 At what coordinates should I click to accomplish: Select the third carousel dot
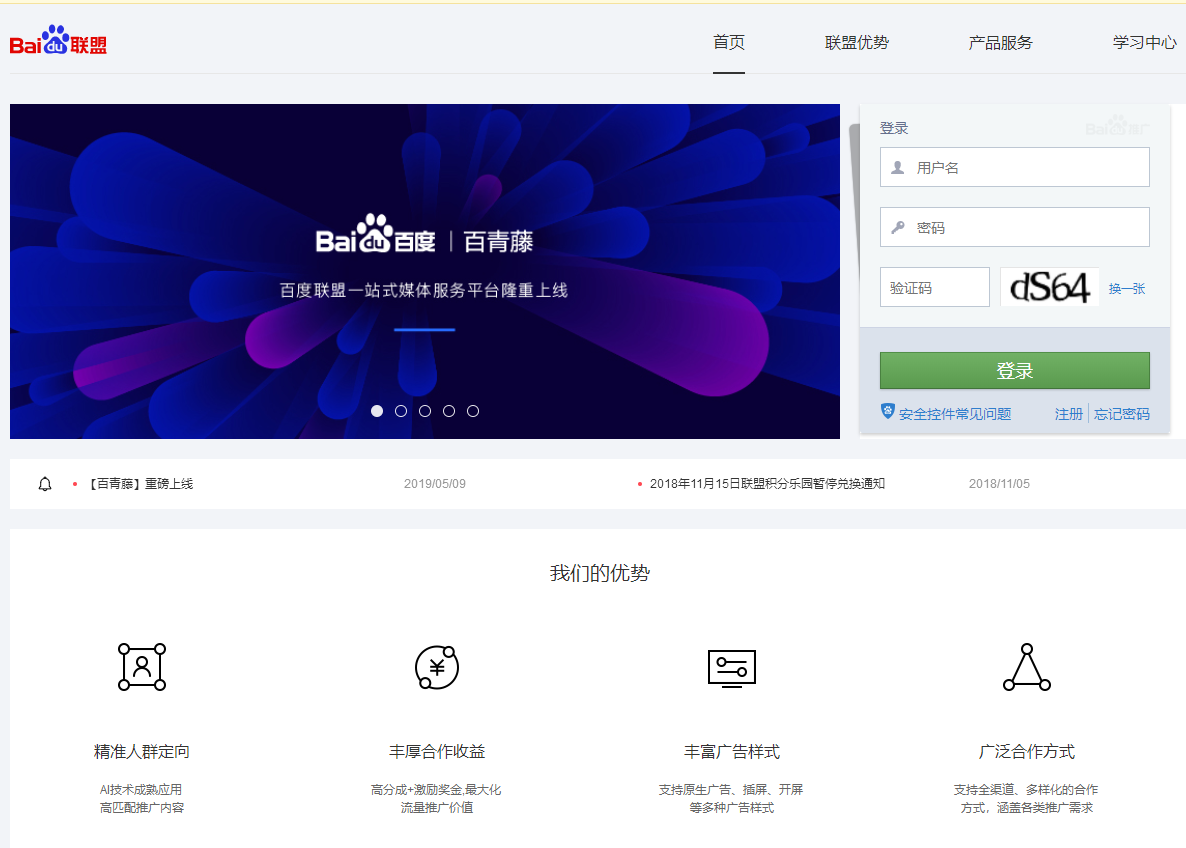(425, 411)
